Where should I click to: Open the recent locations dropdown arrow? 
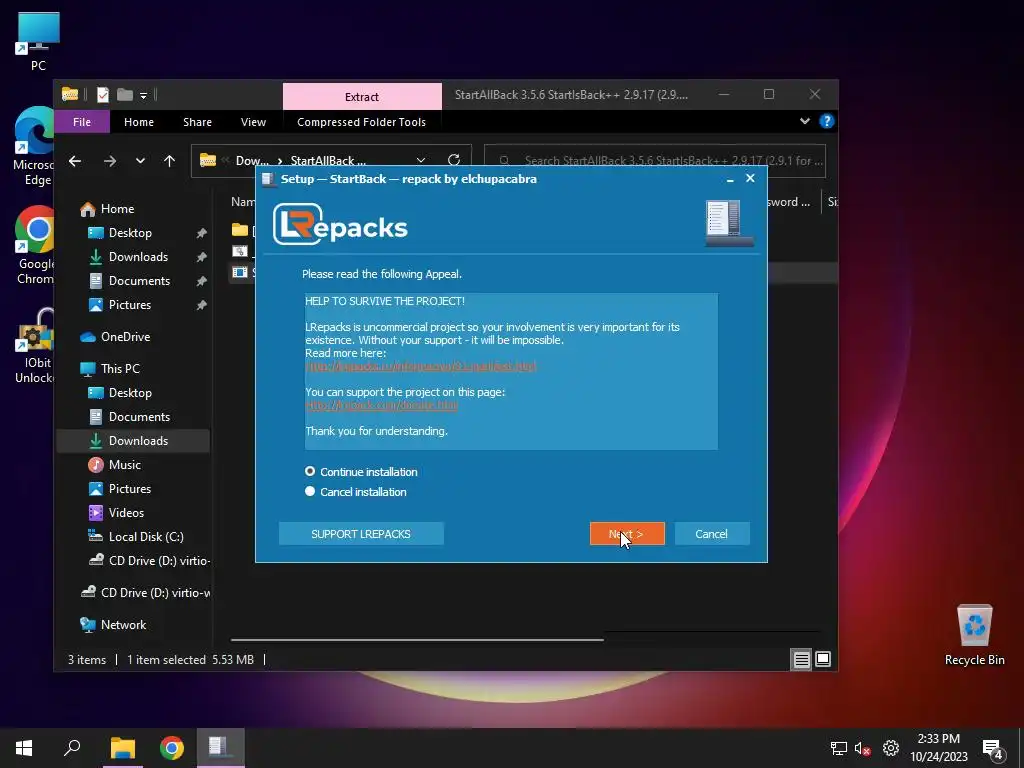[140, 161]
